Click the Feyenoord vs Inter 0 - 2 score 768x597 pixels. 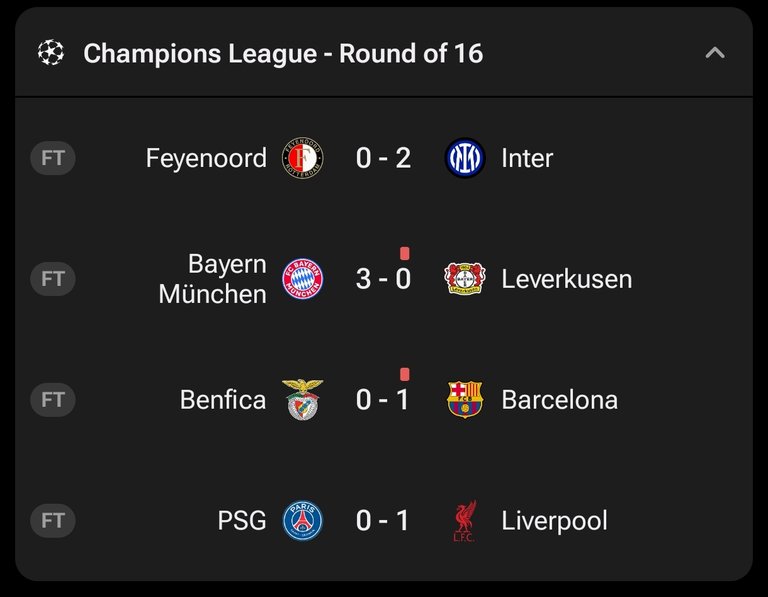[383, 158]
